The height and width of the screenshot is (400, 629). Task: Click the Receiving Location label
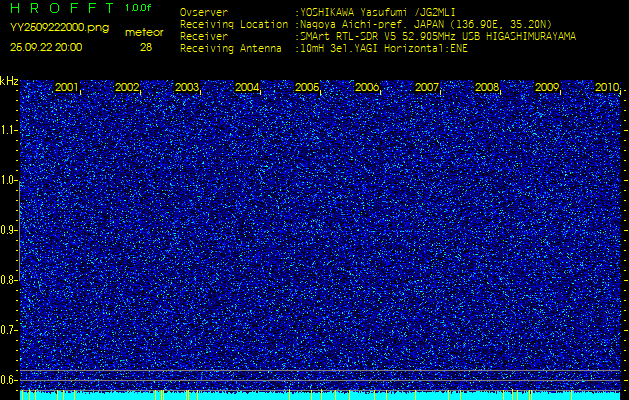234,24
